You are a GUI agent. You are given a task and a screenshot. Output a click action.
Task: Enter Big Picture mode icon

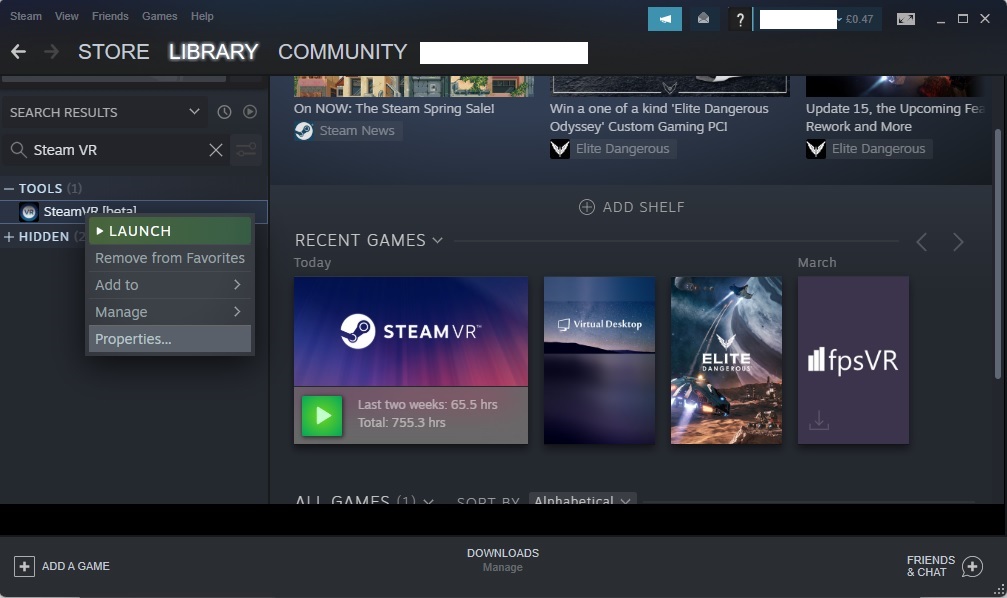coord(906,19)
